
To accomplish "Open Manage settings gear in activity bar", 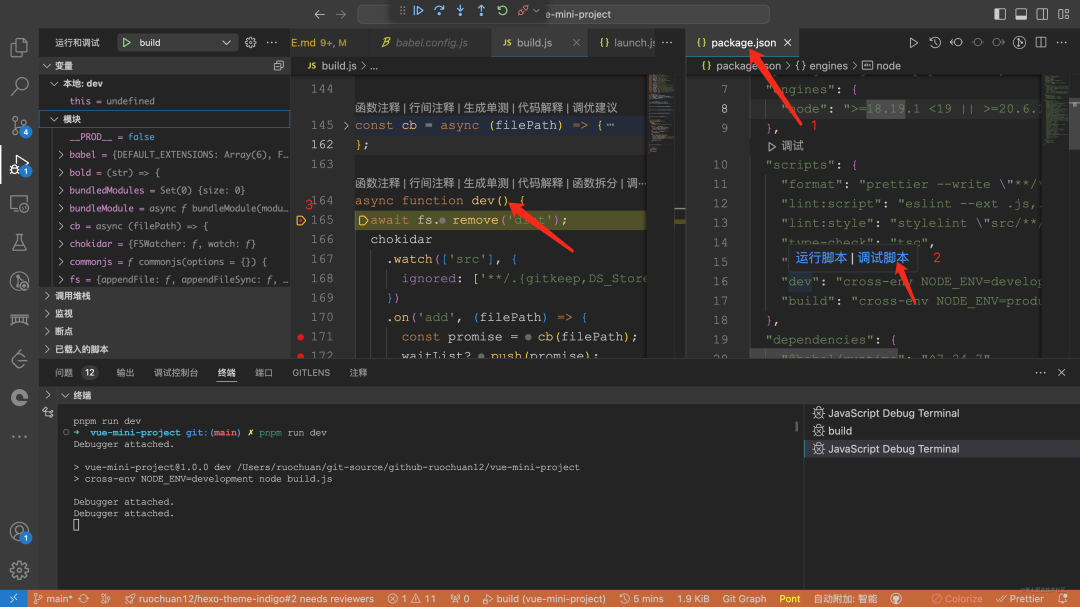I will (19, 570).
